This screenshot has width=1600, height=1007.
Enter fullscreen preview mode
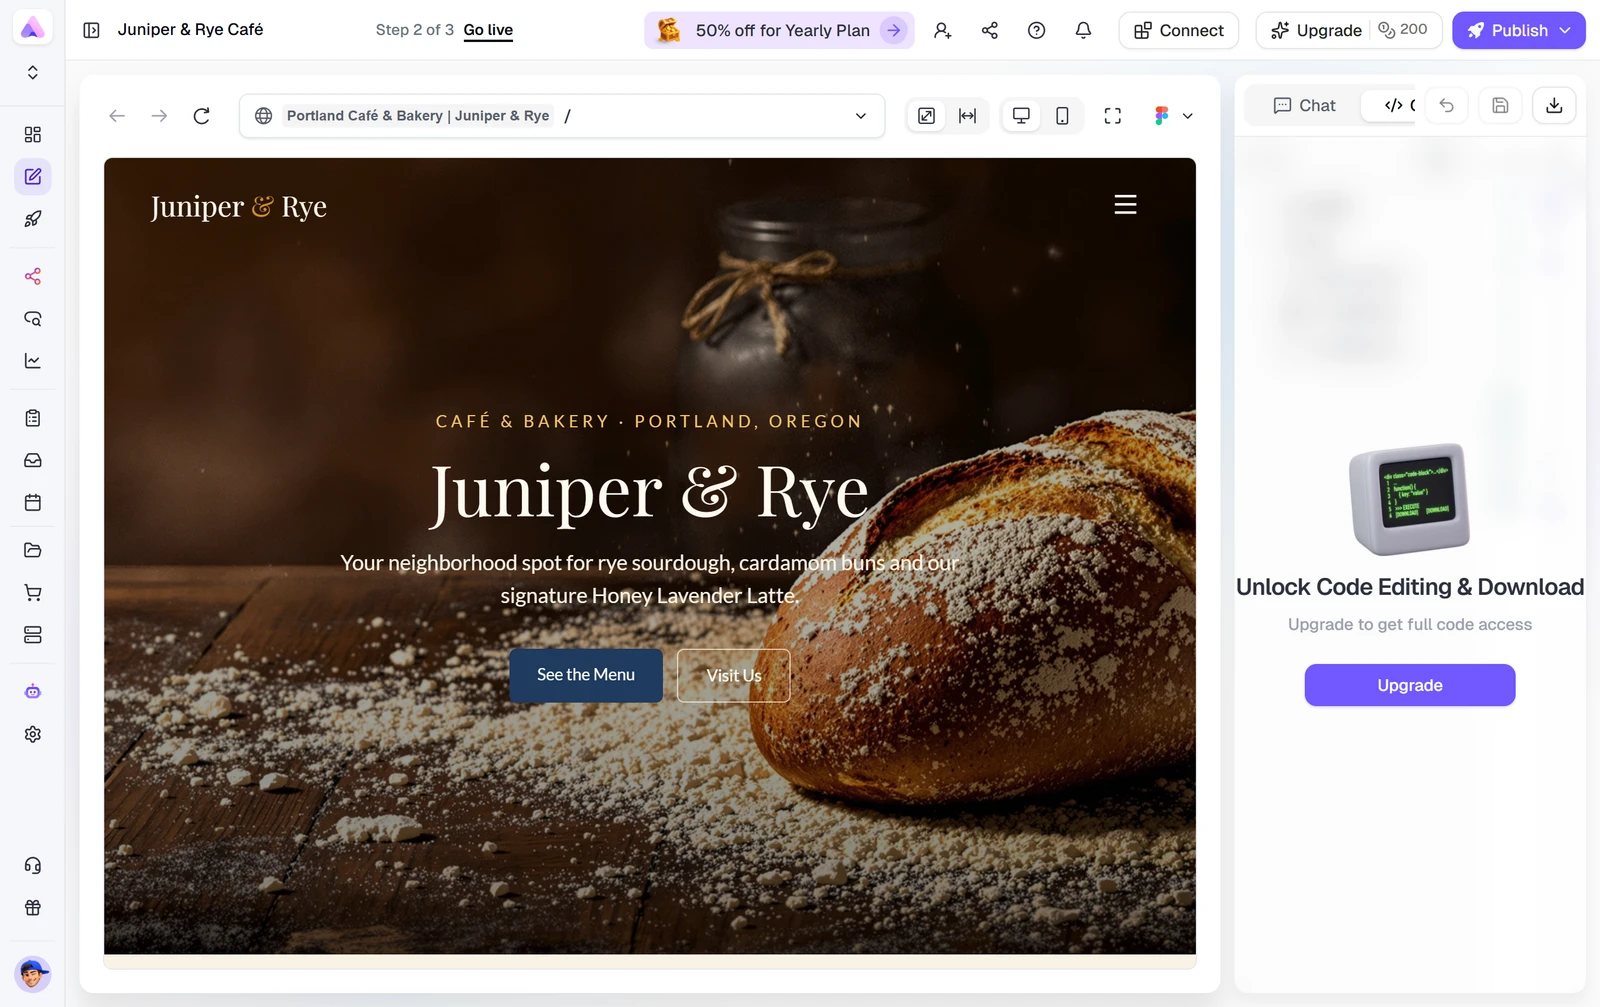(x=1112, y=116)
